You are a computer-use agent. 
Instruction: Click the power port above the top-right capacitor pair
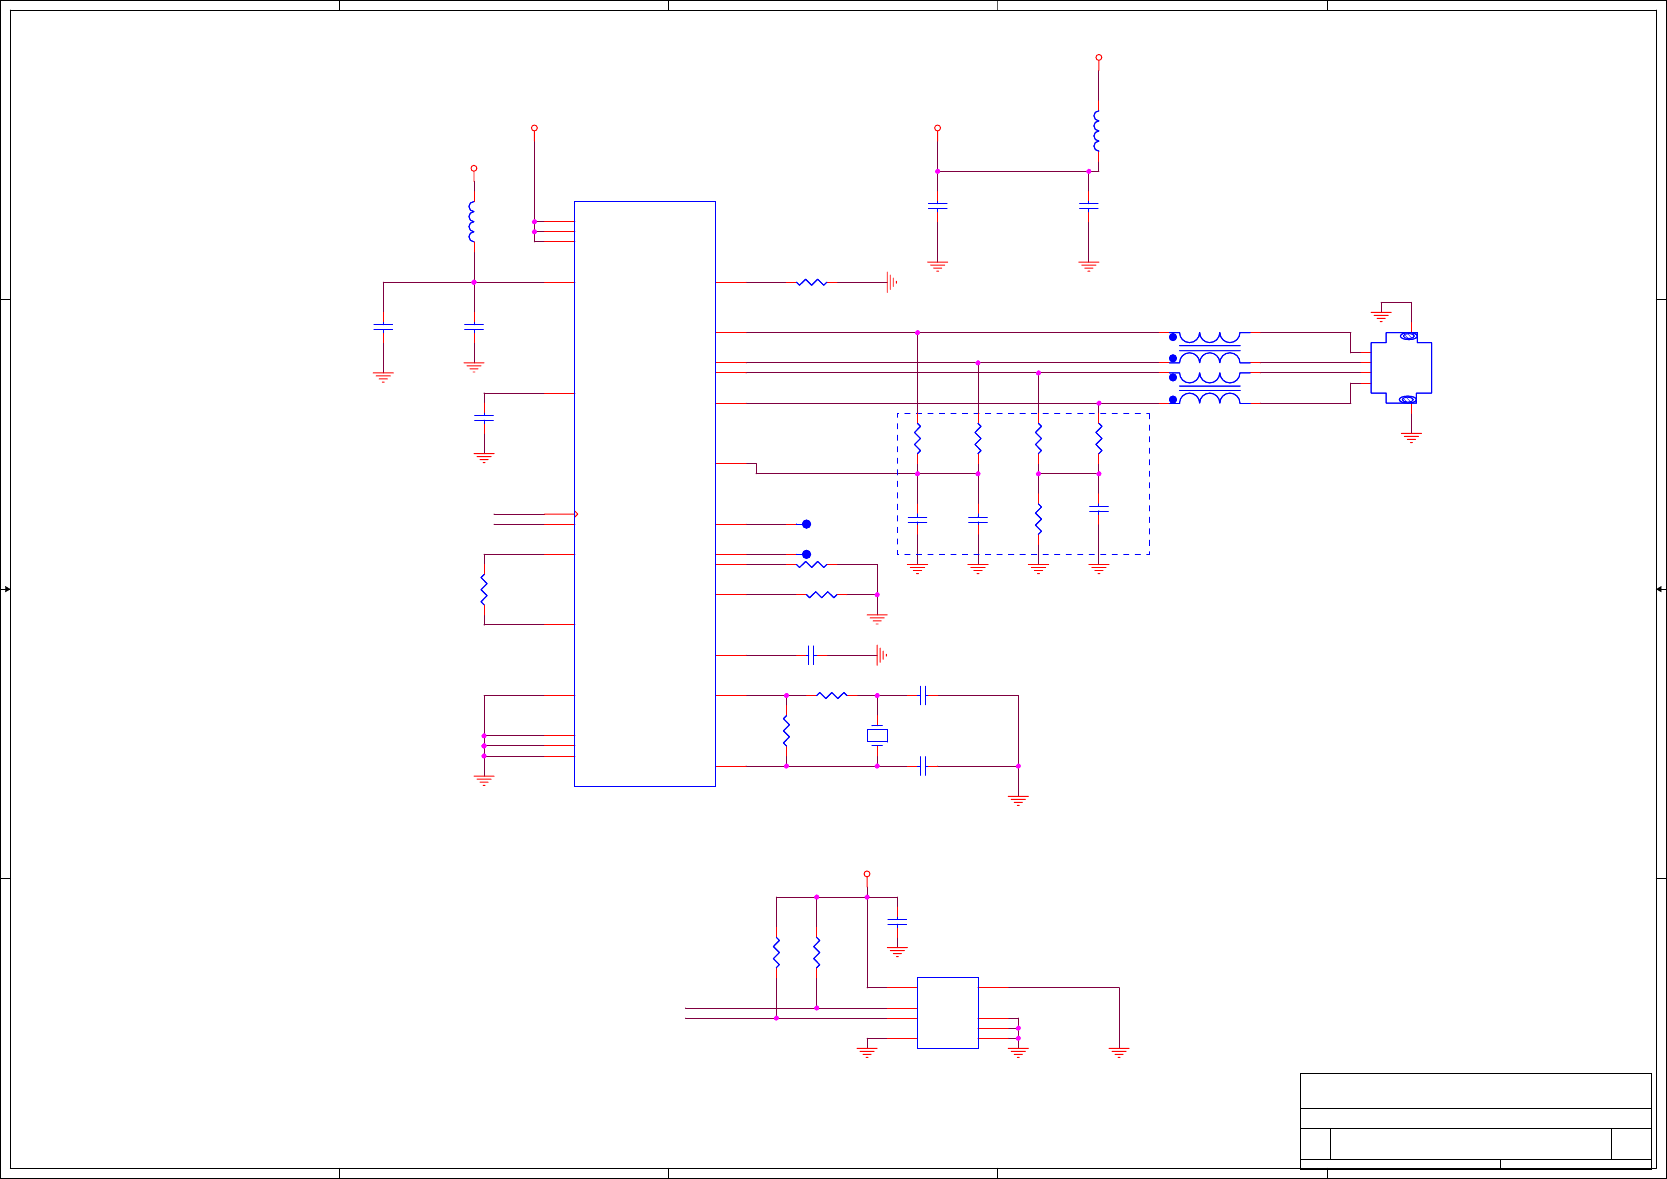(937, 128)
